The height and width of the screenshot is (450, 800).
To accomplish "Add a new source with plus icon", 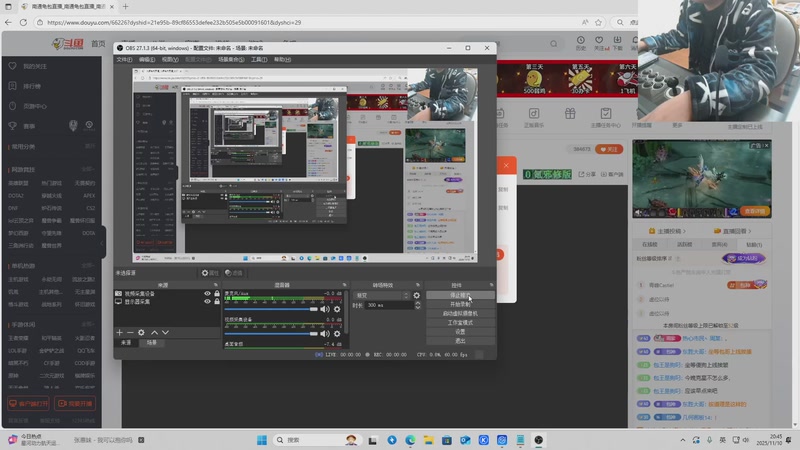I will pos(119,332).
